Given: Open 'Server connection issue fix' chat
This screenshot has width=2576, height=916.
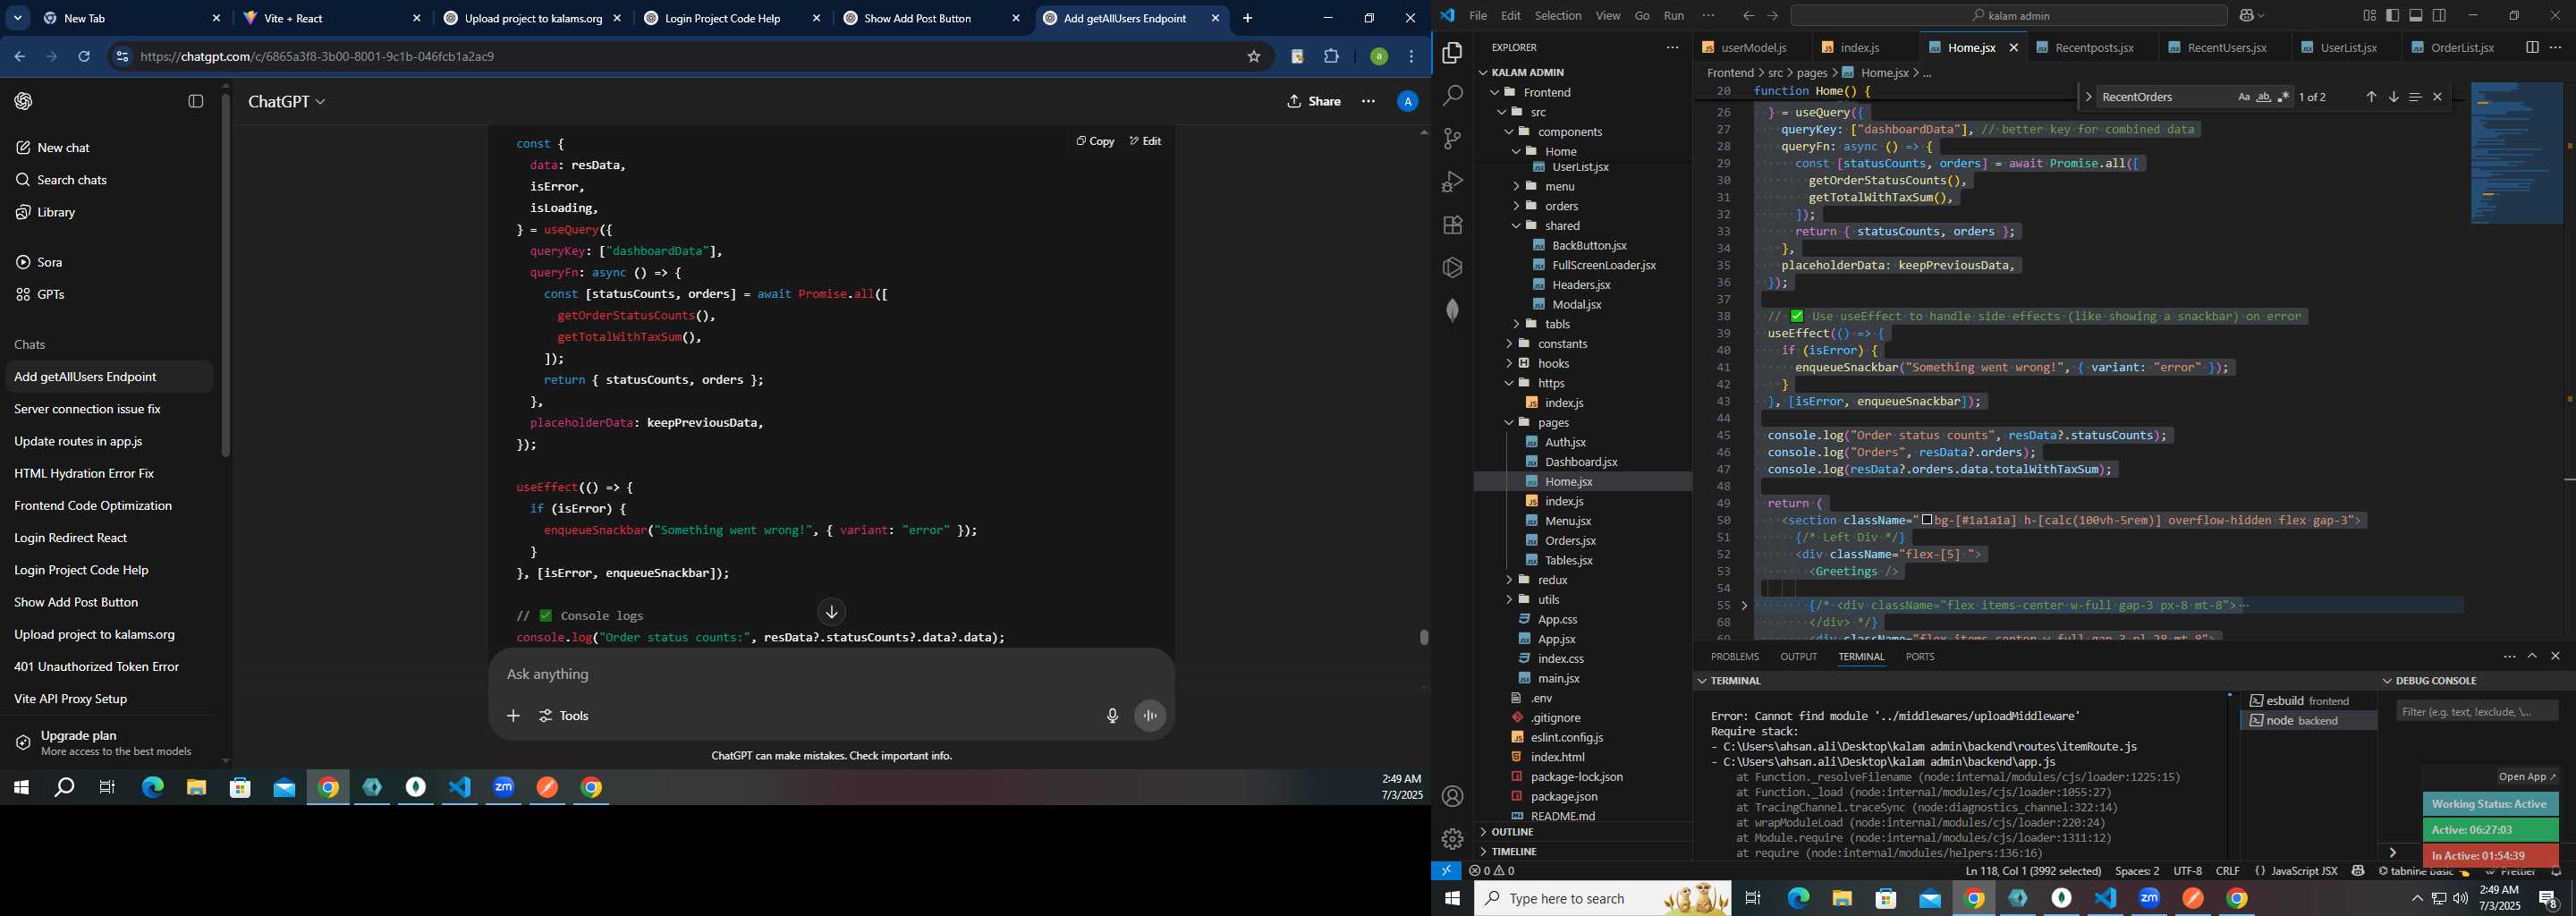Looking at the screenshot, I should point(87,409).
